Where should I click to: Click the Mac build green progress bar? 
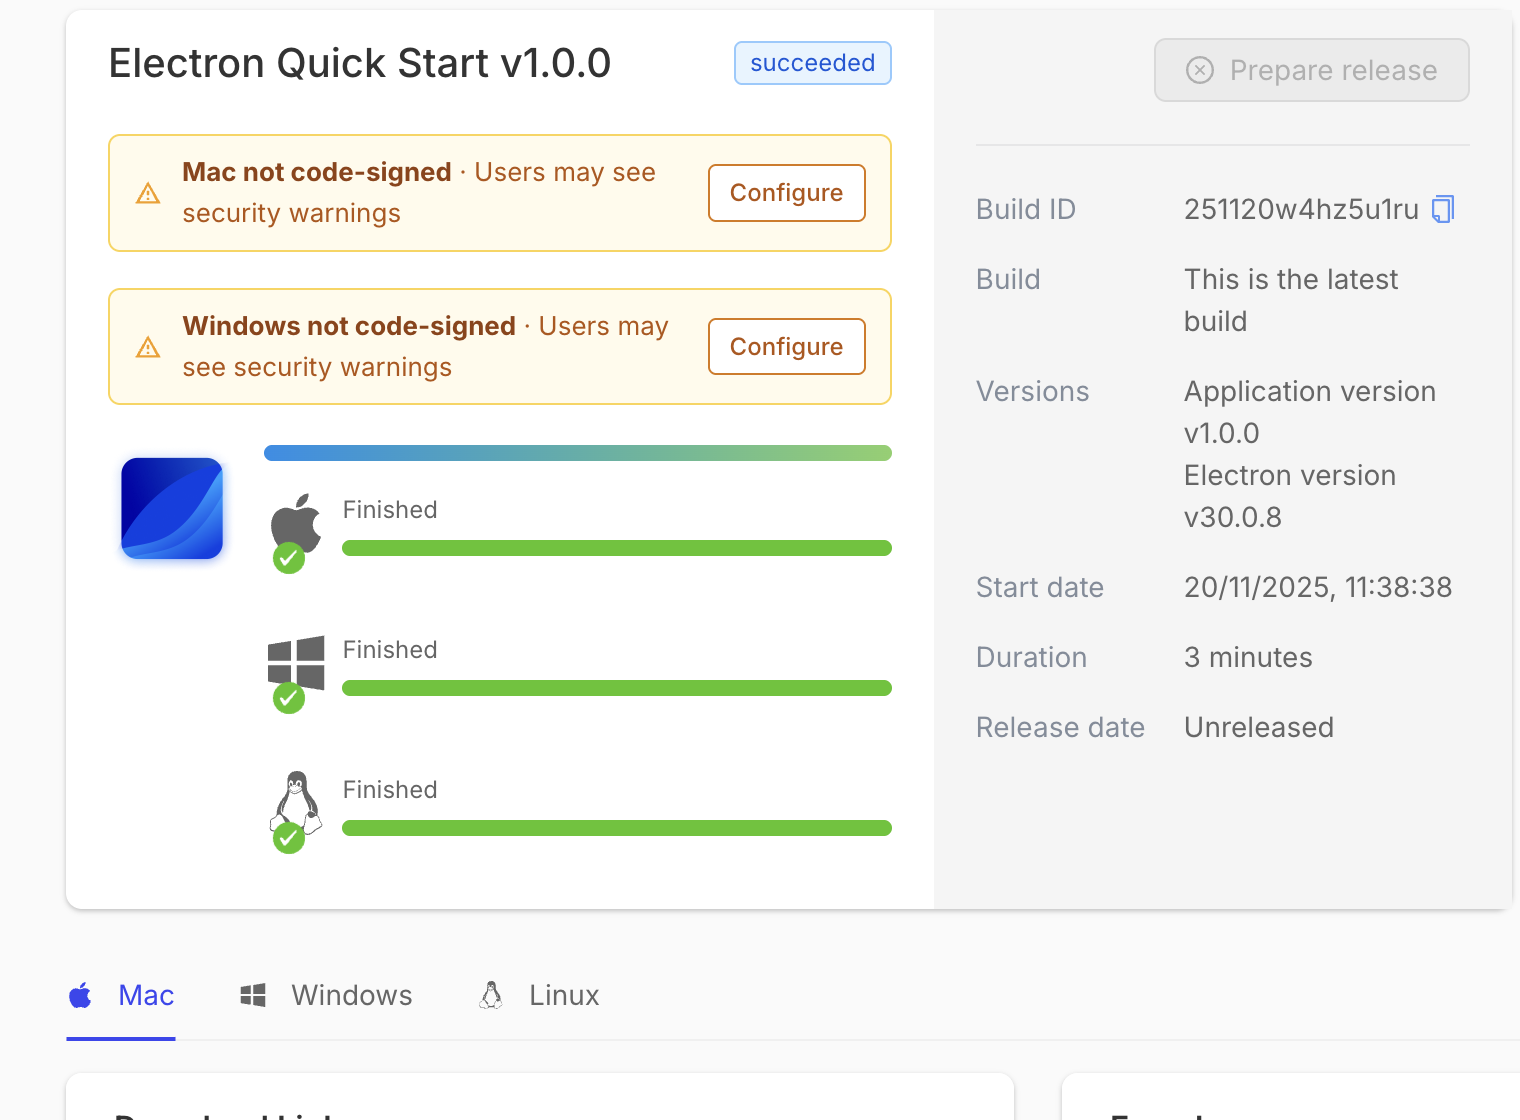pos(617,548)
